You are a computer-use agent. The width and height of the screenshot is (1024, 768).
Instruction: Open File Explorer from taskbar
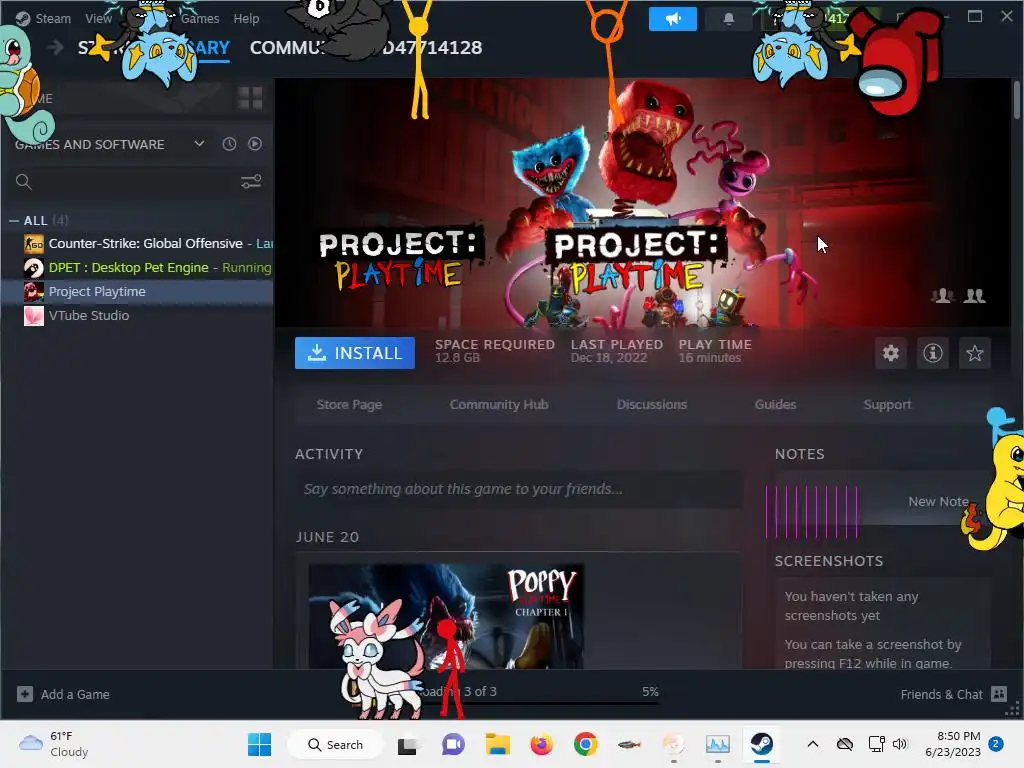click(498, 744)
